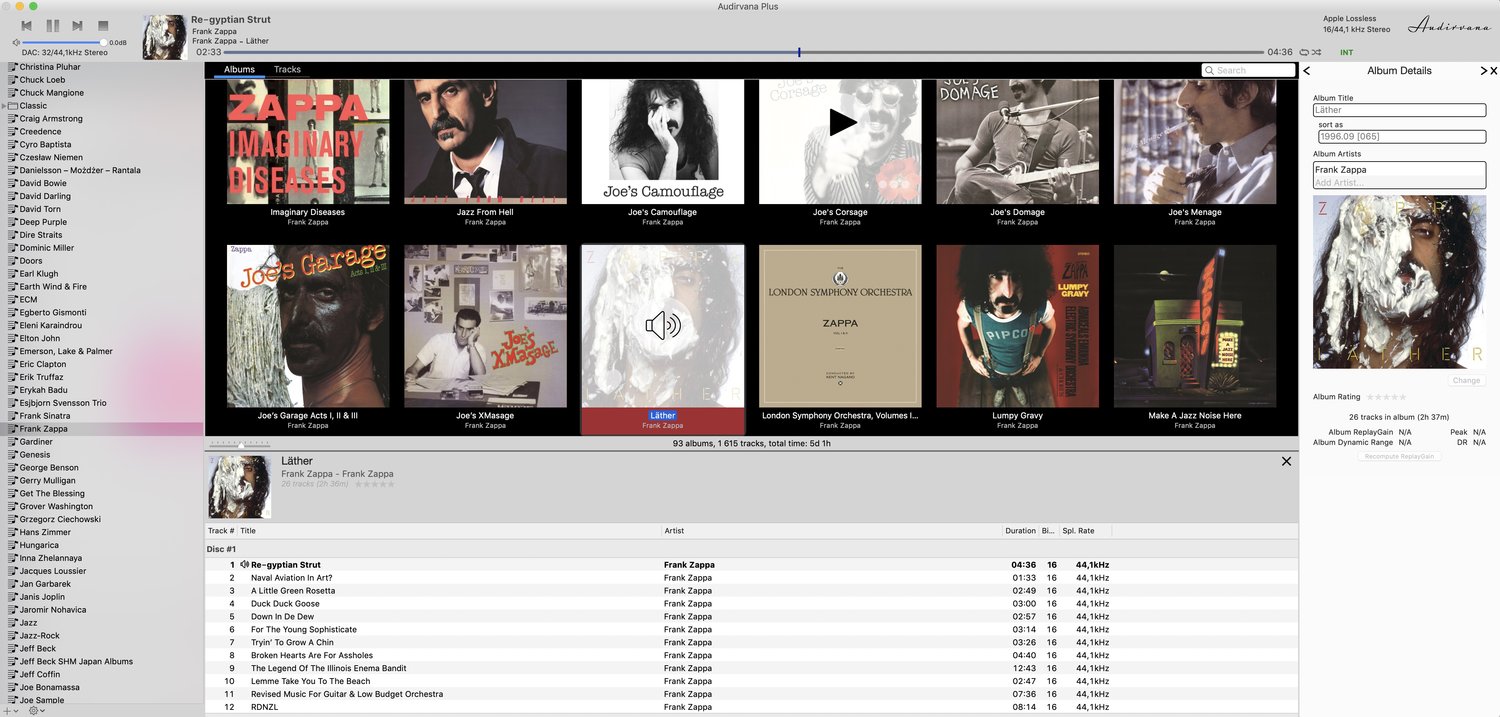Select the Lumpy Gravy album cover
Viewport: 1500px width, 717px height.
coord(1017,326)
